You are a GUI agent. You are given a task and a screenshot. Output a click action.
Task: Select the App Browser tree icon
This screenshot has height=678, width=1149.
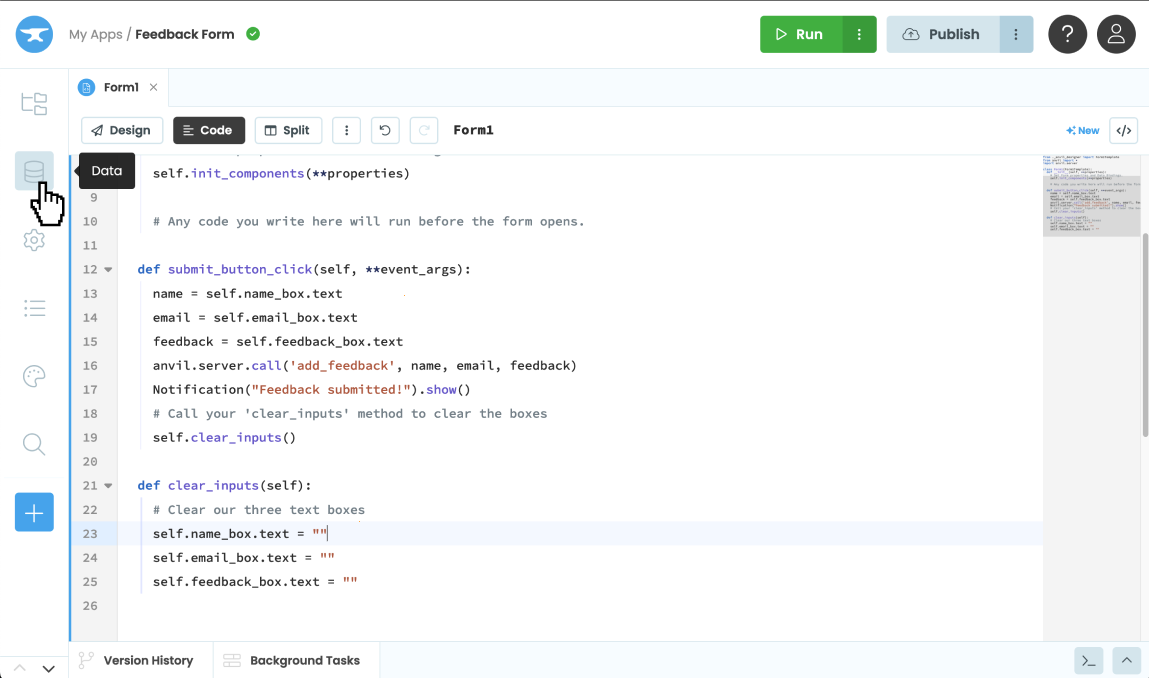[x=34, y=103]
